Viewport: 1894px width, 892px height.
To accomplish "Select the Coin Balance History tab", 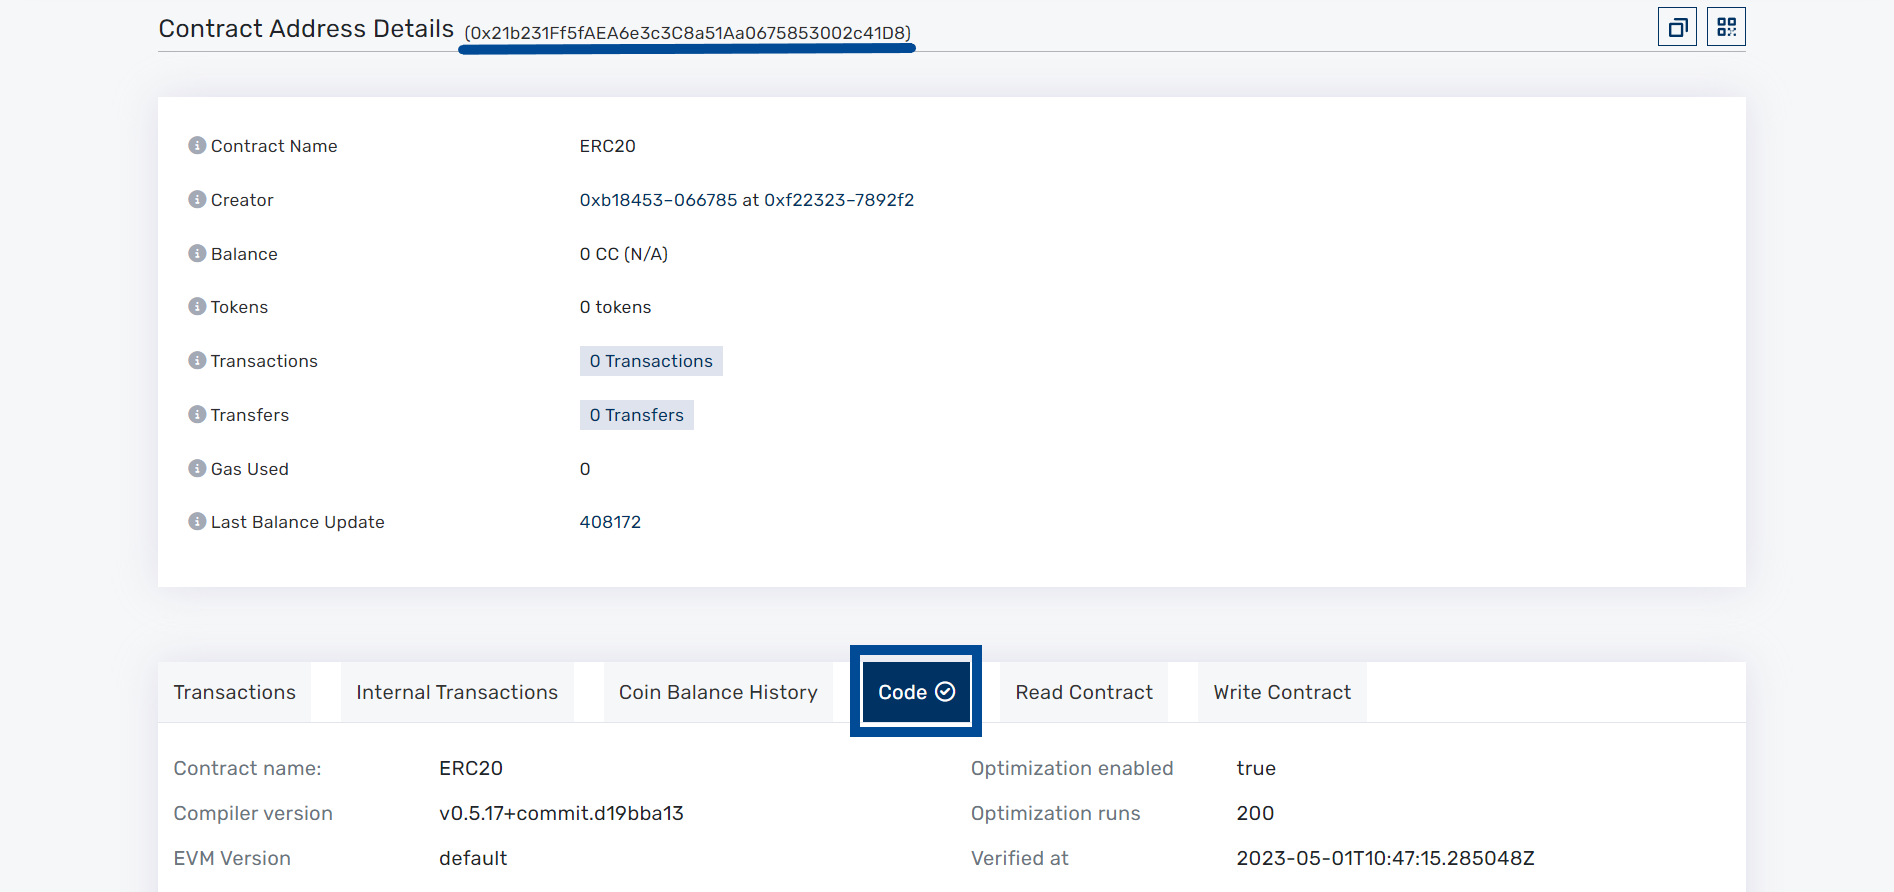I will 718,692.
